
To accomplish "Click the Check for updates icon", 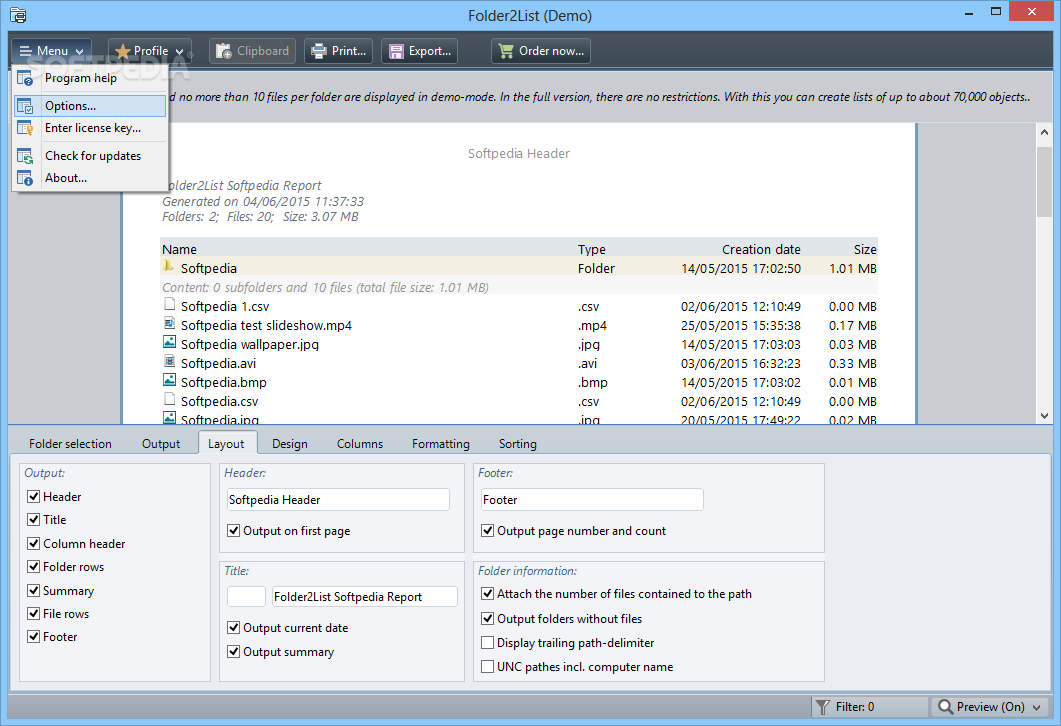I will [25, 156].
